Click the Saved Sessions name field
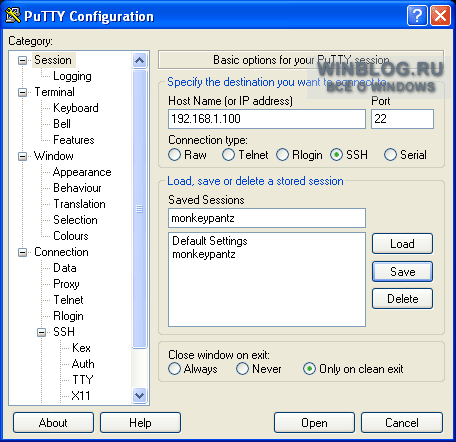The image size is (456, 442). click(x=267, y=218)
